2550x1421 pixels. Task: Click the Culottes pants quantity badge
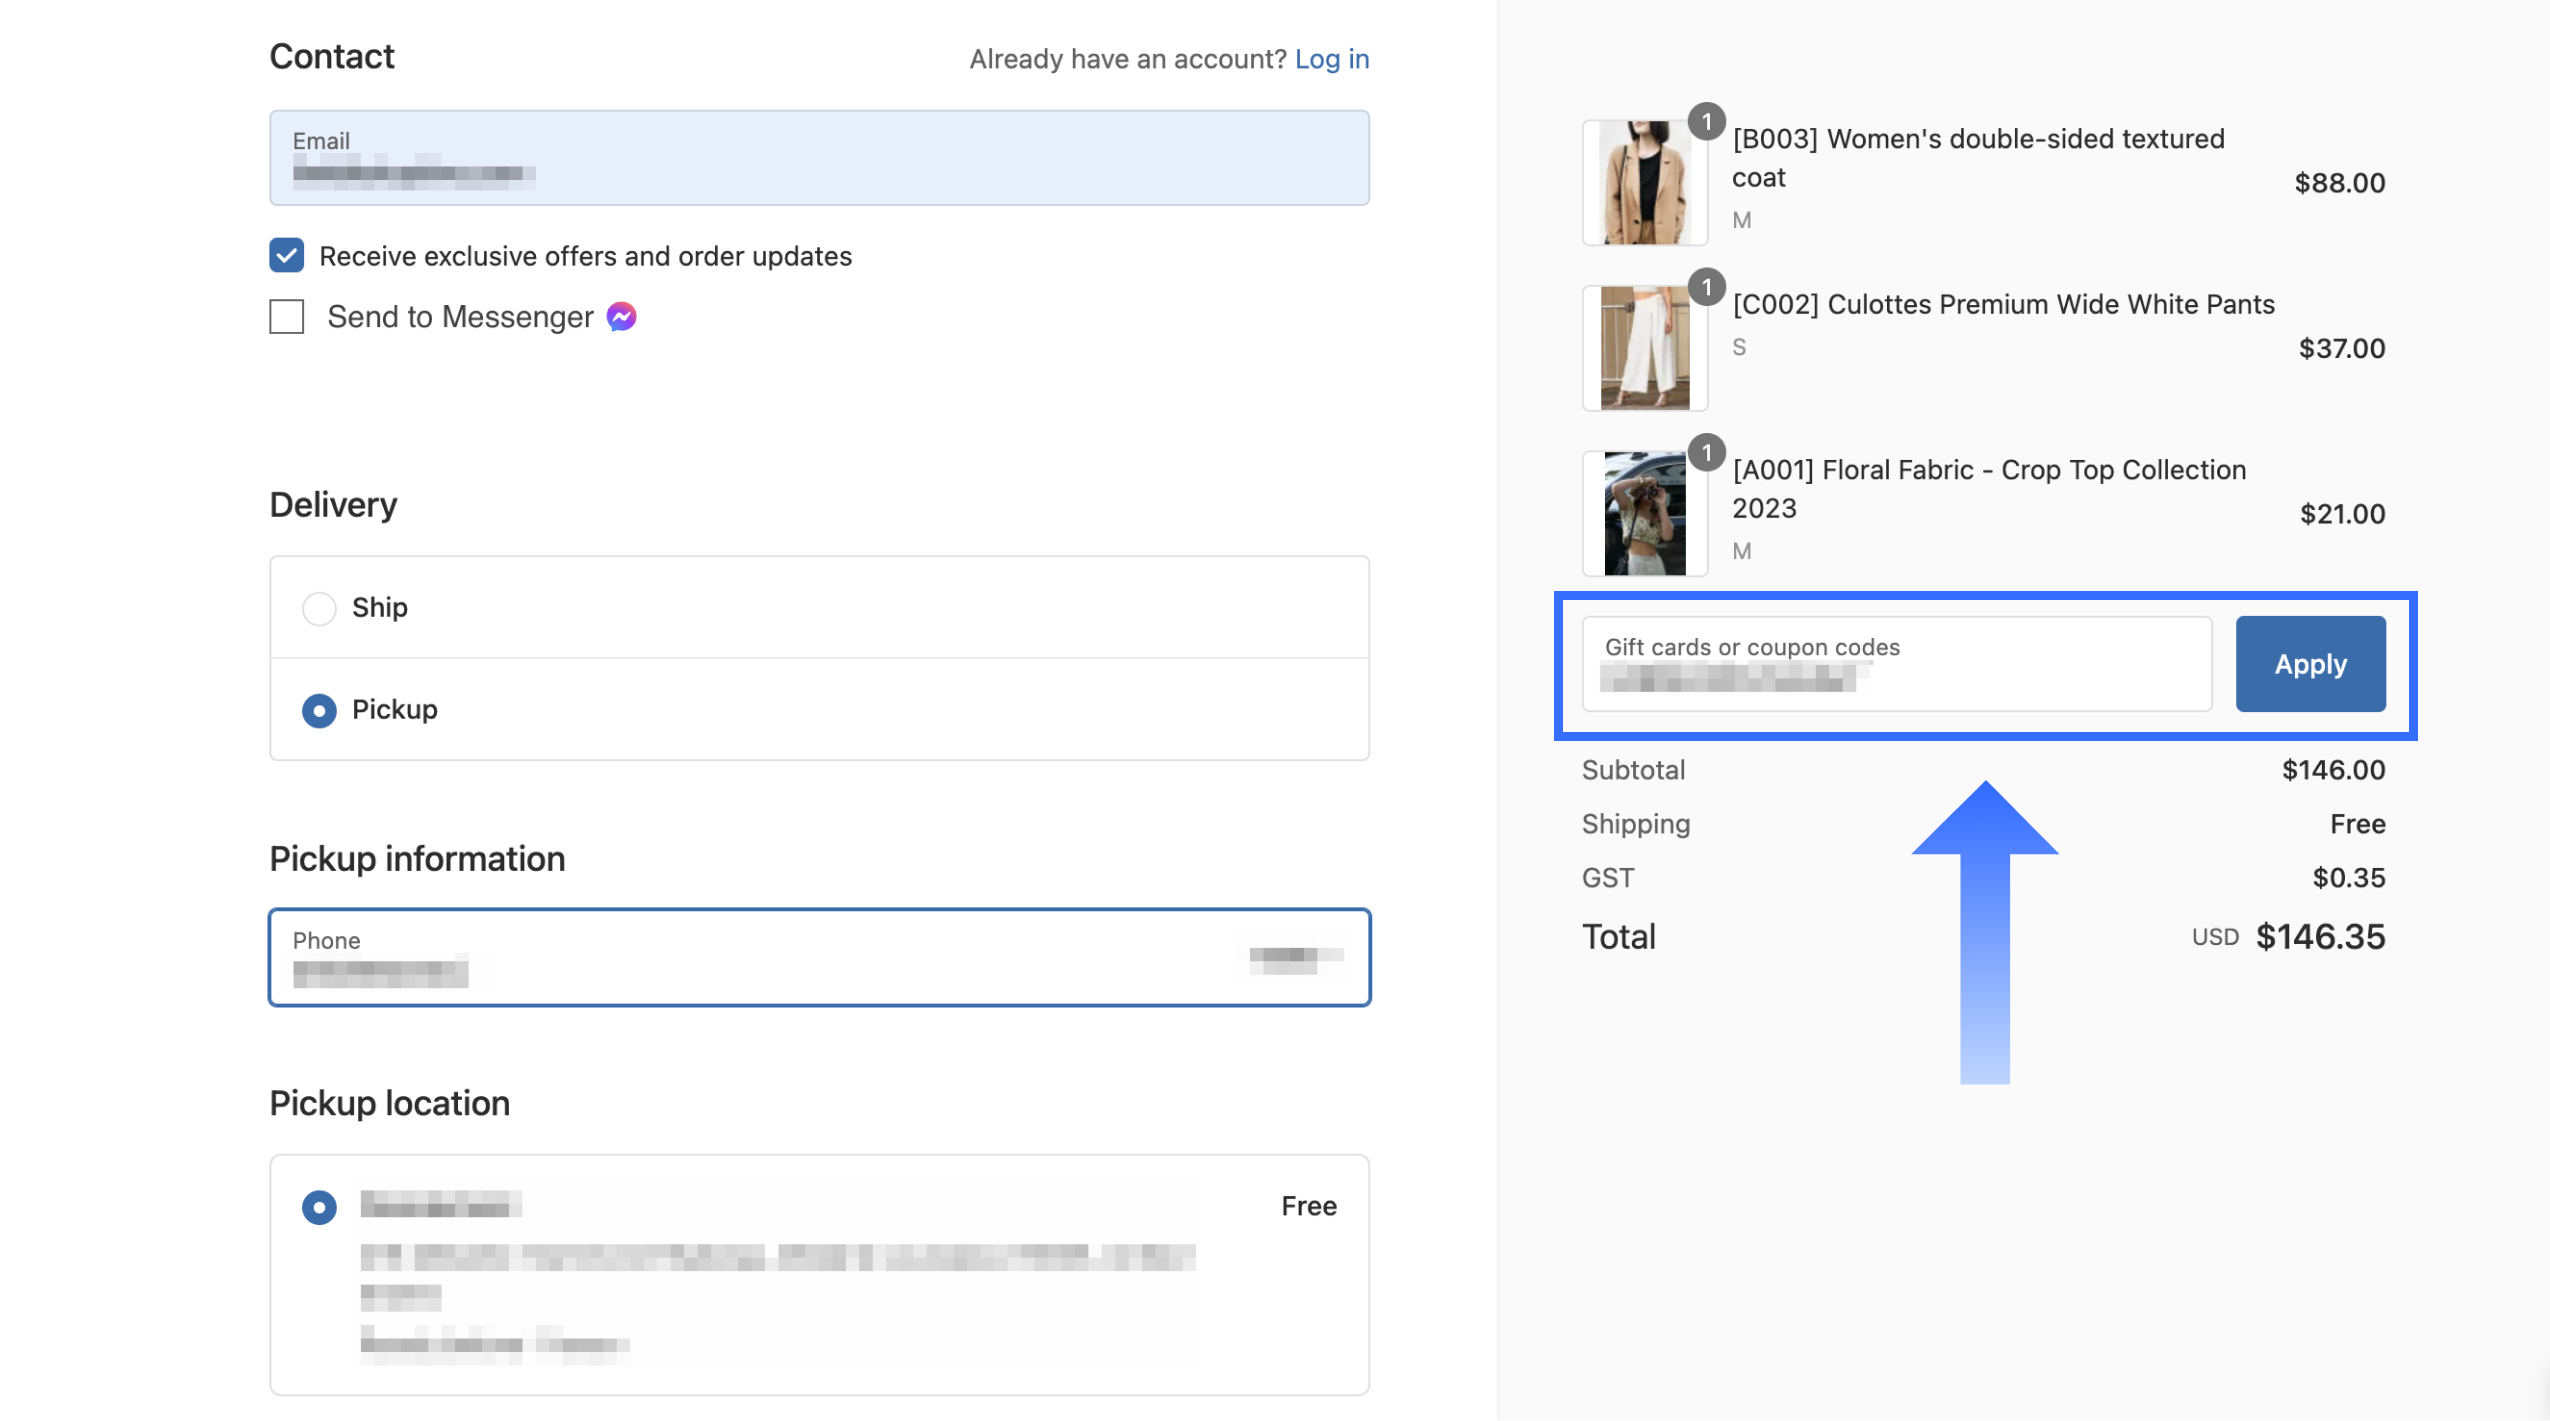pos(1706,288)
